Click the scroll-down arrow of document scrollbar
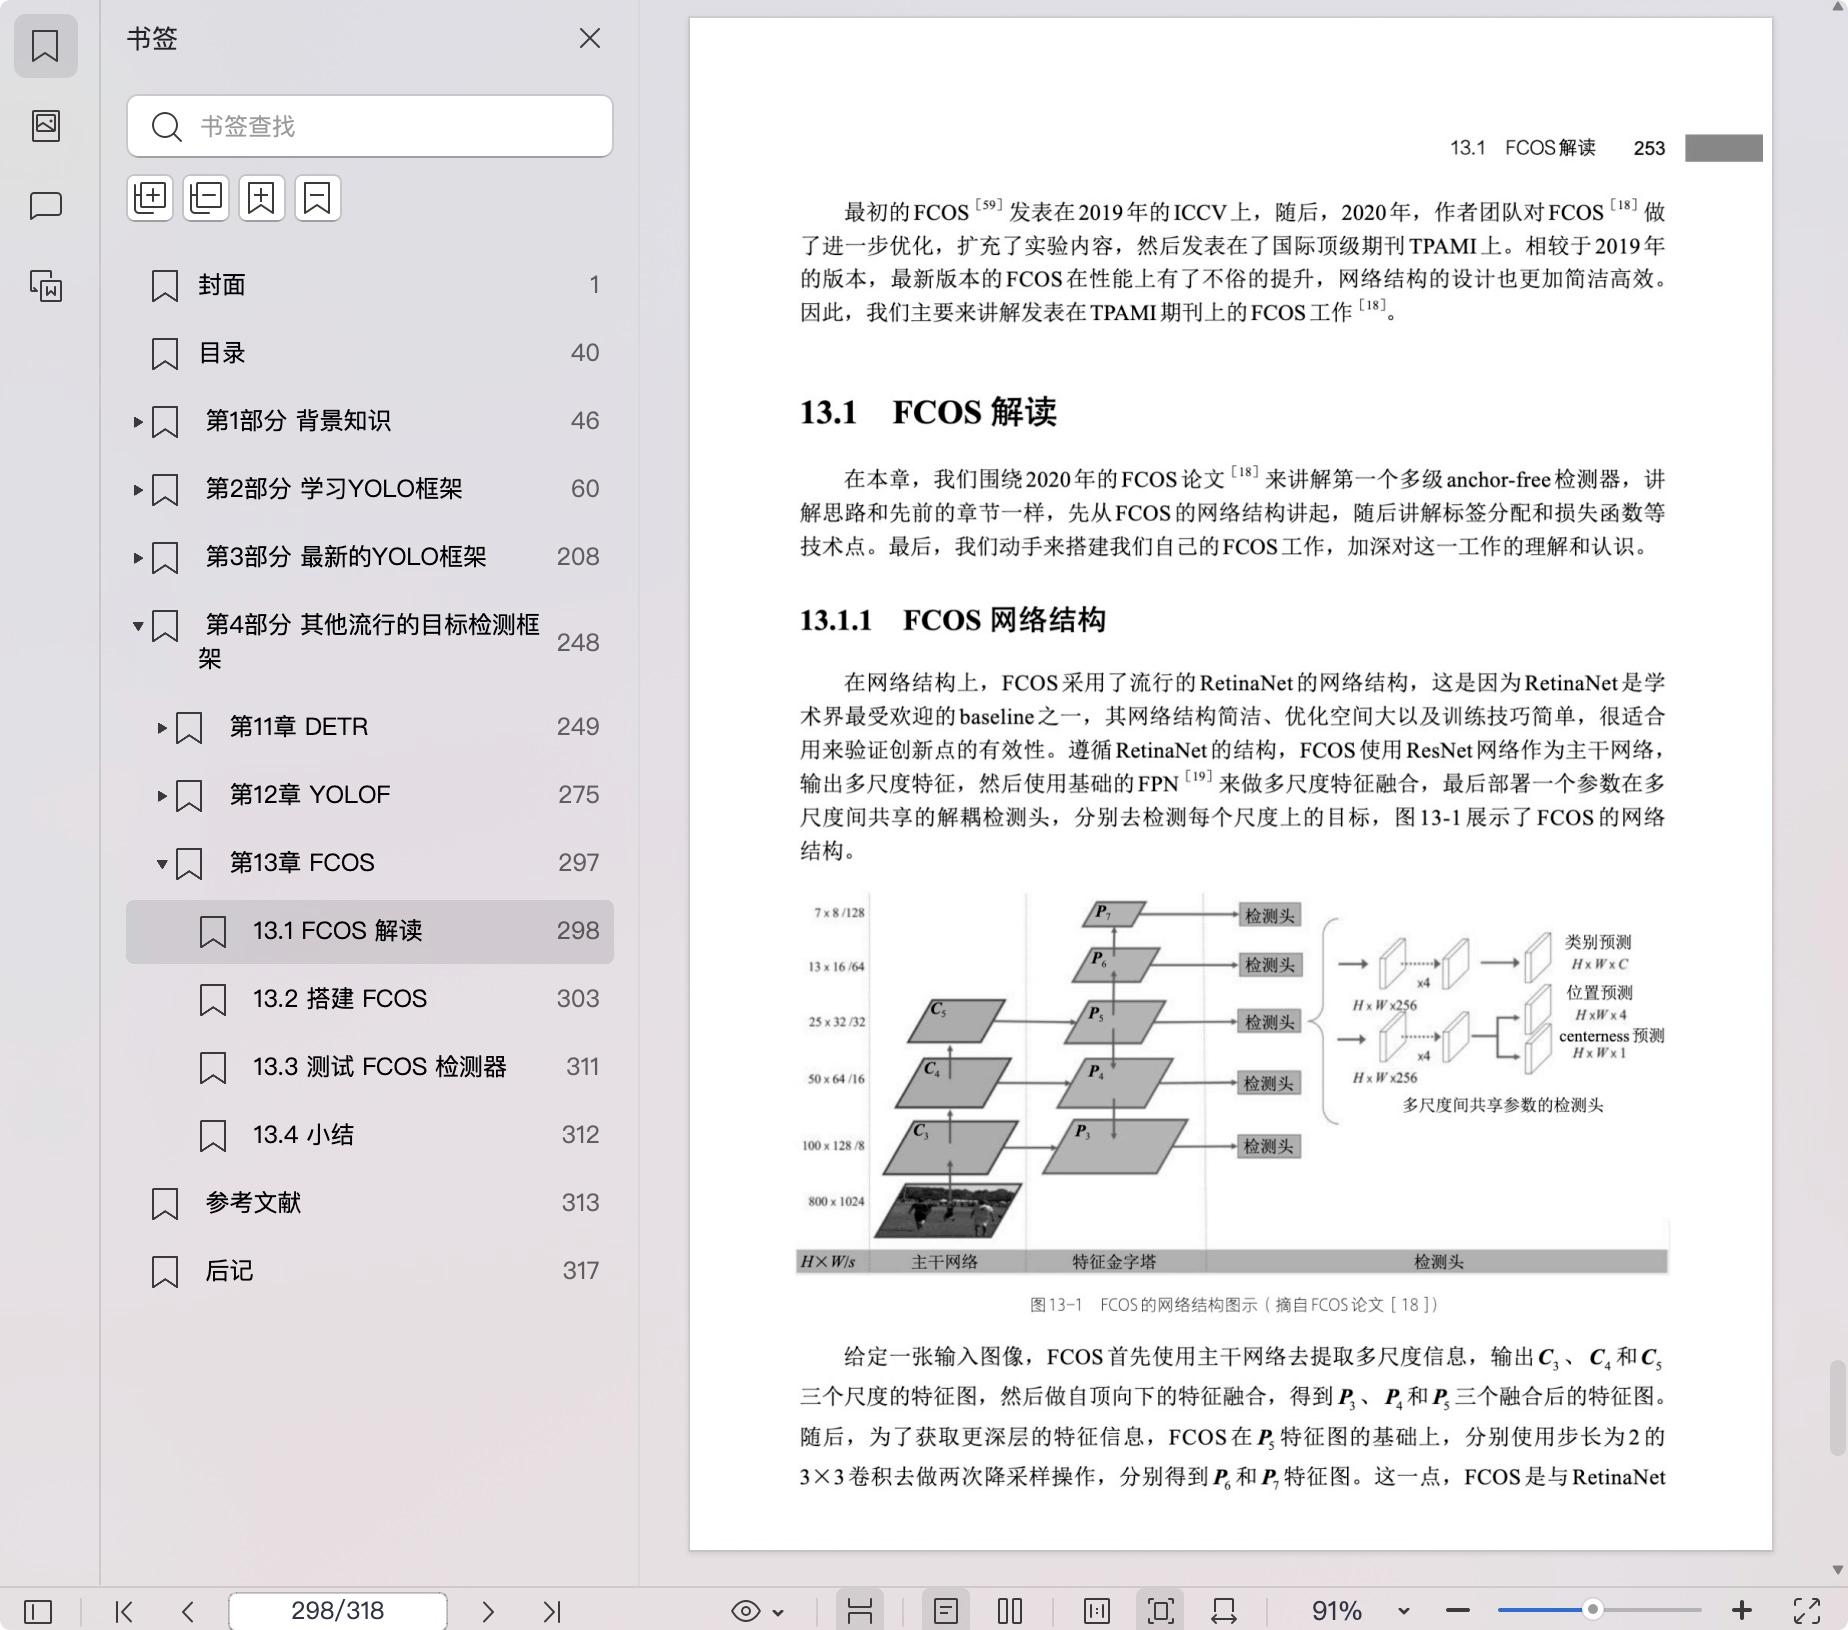 (1837, 1570)
